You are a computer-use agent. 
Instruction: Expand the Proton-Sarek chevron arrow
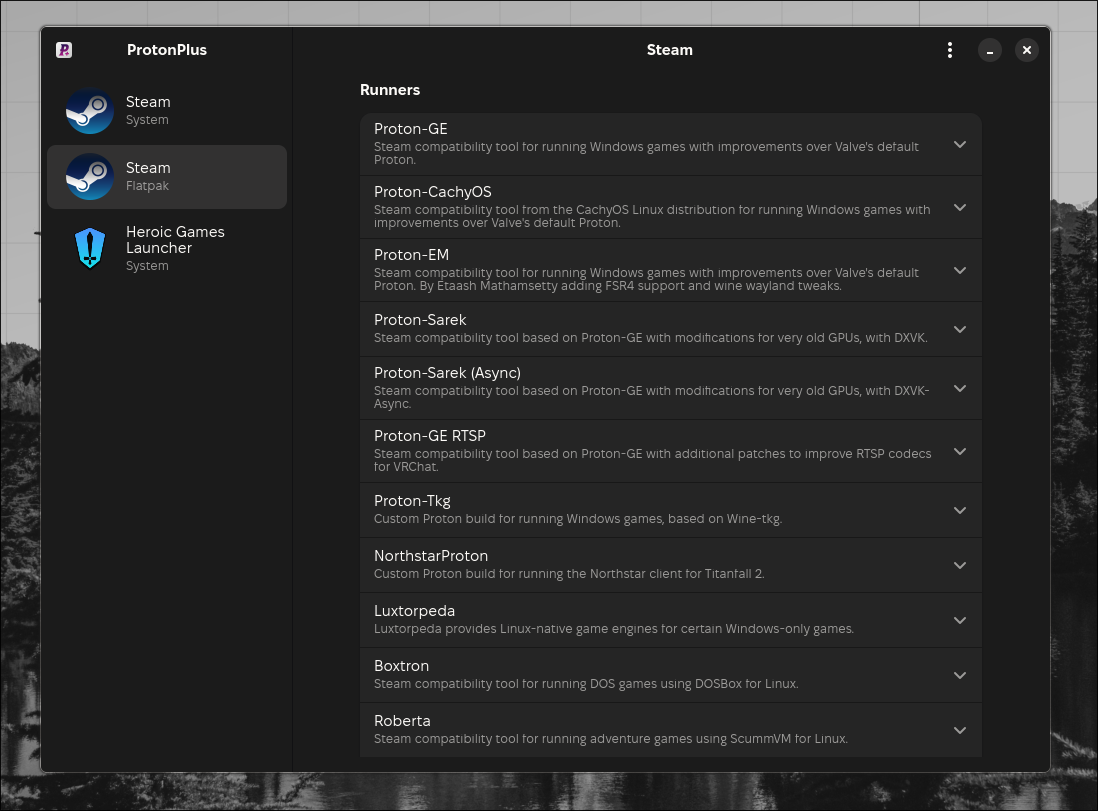[959, 329]
